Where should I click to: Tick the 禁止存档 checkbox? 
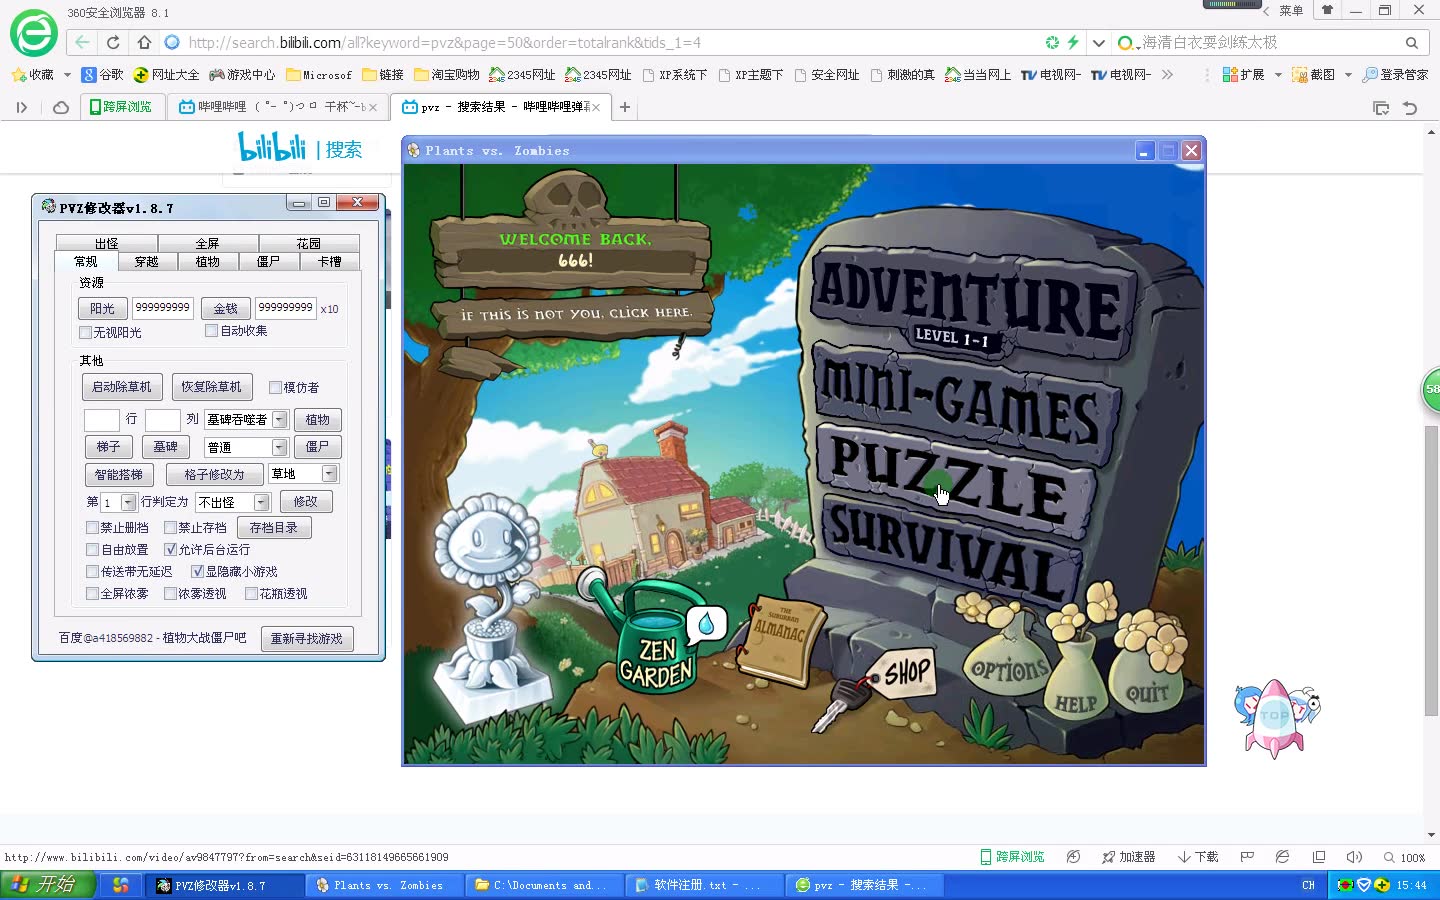(x=170, y=527)
